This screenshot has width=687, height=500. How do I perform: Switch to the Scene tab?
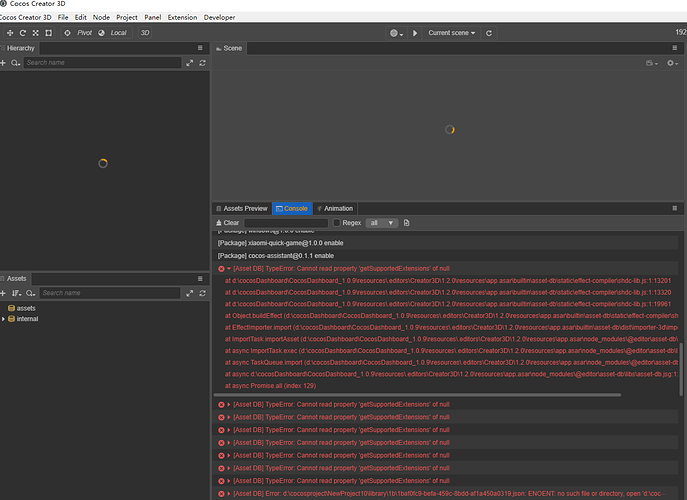click(x=229, y=48)
